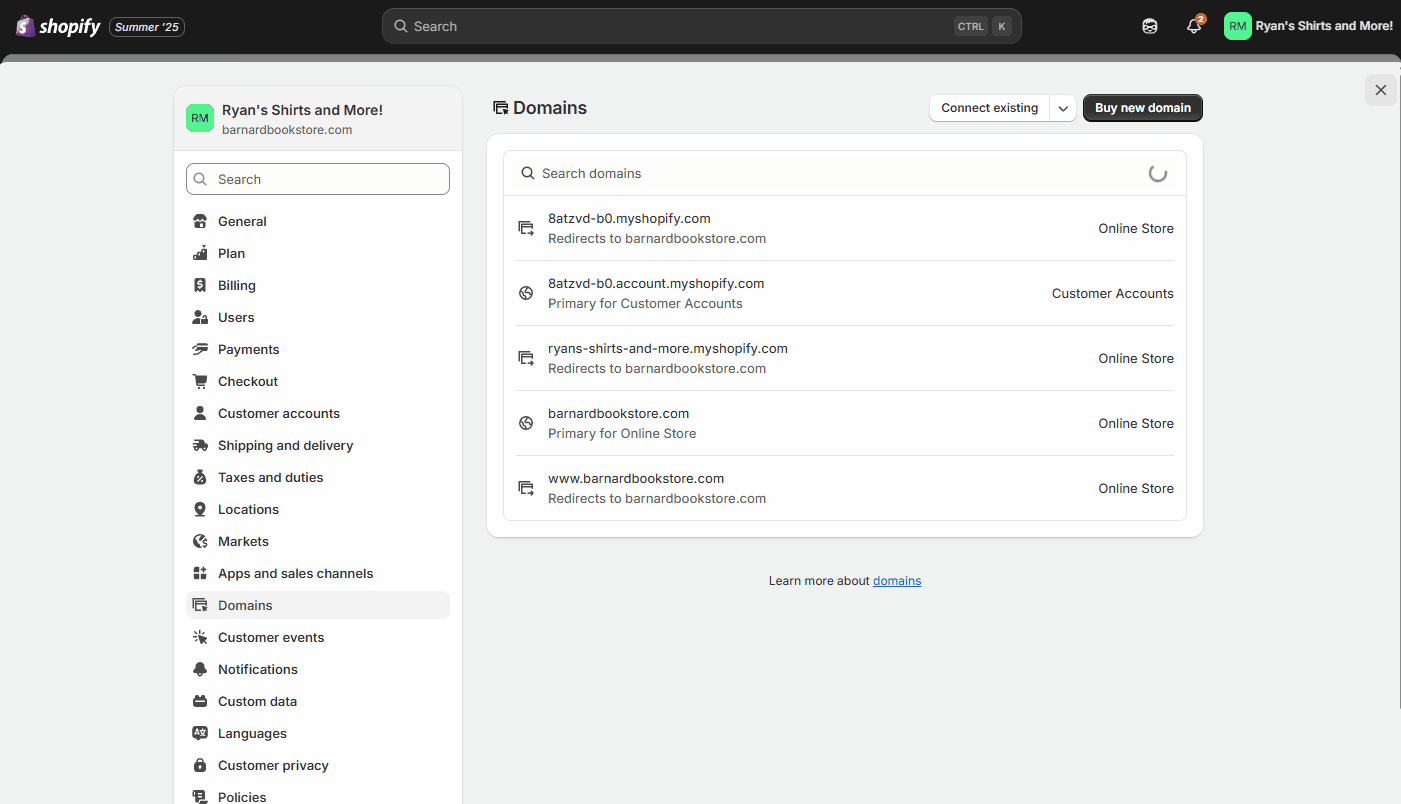Click the Custom data icon

(x=200, y=701)
